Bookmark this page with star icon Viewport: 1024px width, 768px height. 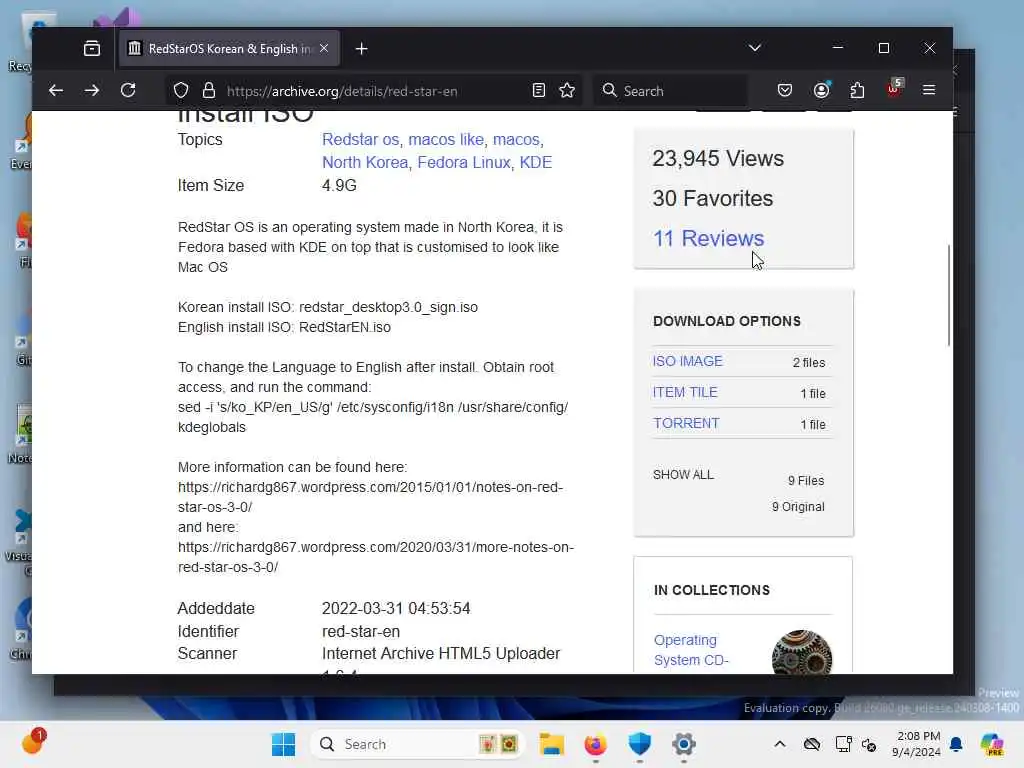(x=567, y=91)
